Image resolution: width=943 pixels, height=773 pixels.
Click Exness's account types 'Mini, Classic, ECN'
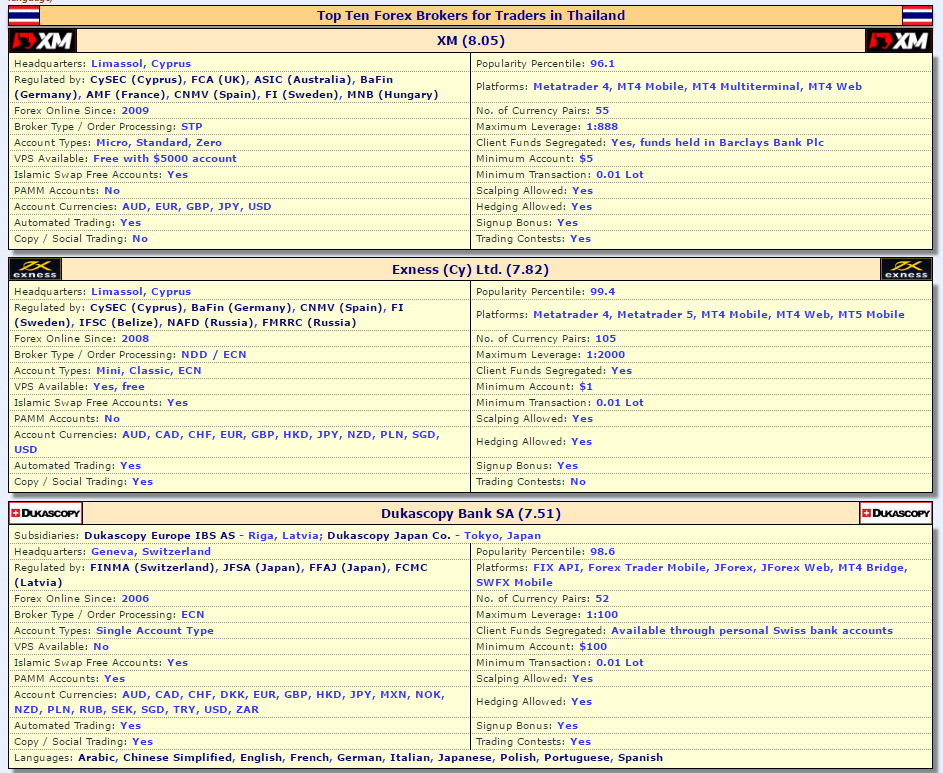coord(149,371)
